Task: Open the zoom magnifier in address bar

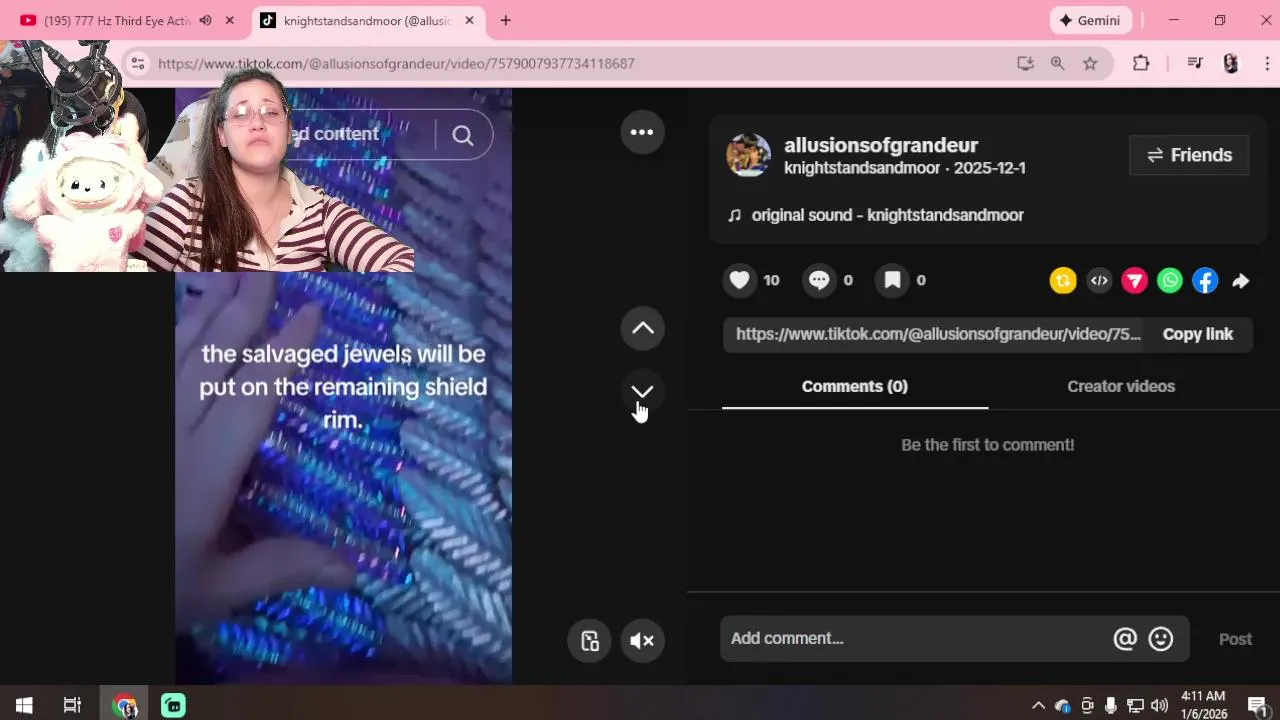Action: [x=1057, y=63]
